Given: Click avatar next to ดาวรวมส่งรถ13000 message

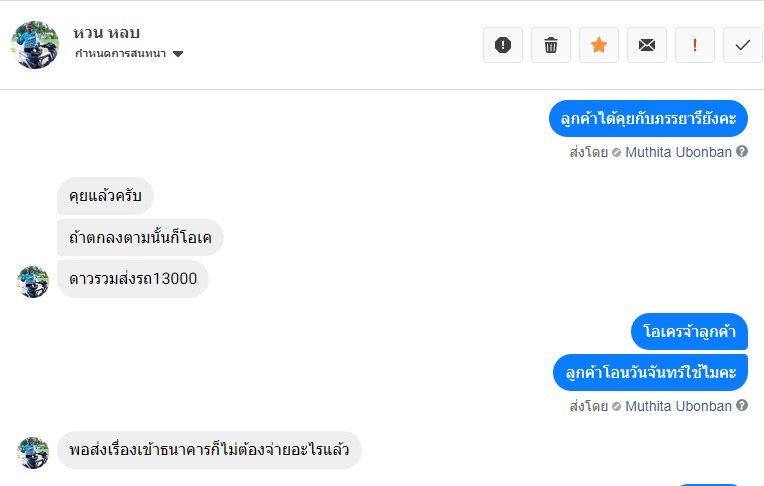Looking at the screenshot, I should (x=33, y=281).
